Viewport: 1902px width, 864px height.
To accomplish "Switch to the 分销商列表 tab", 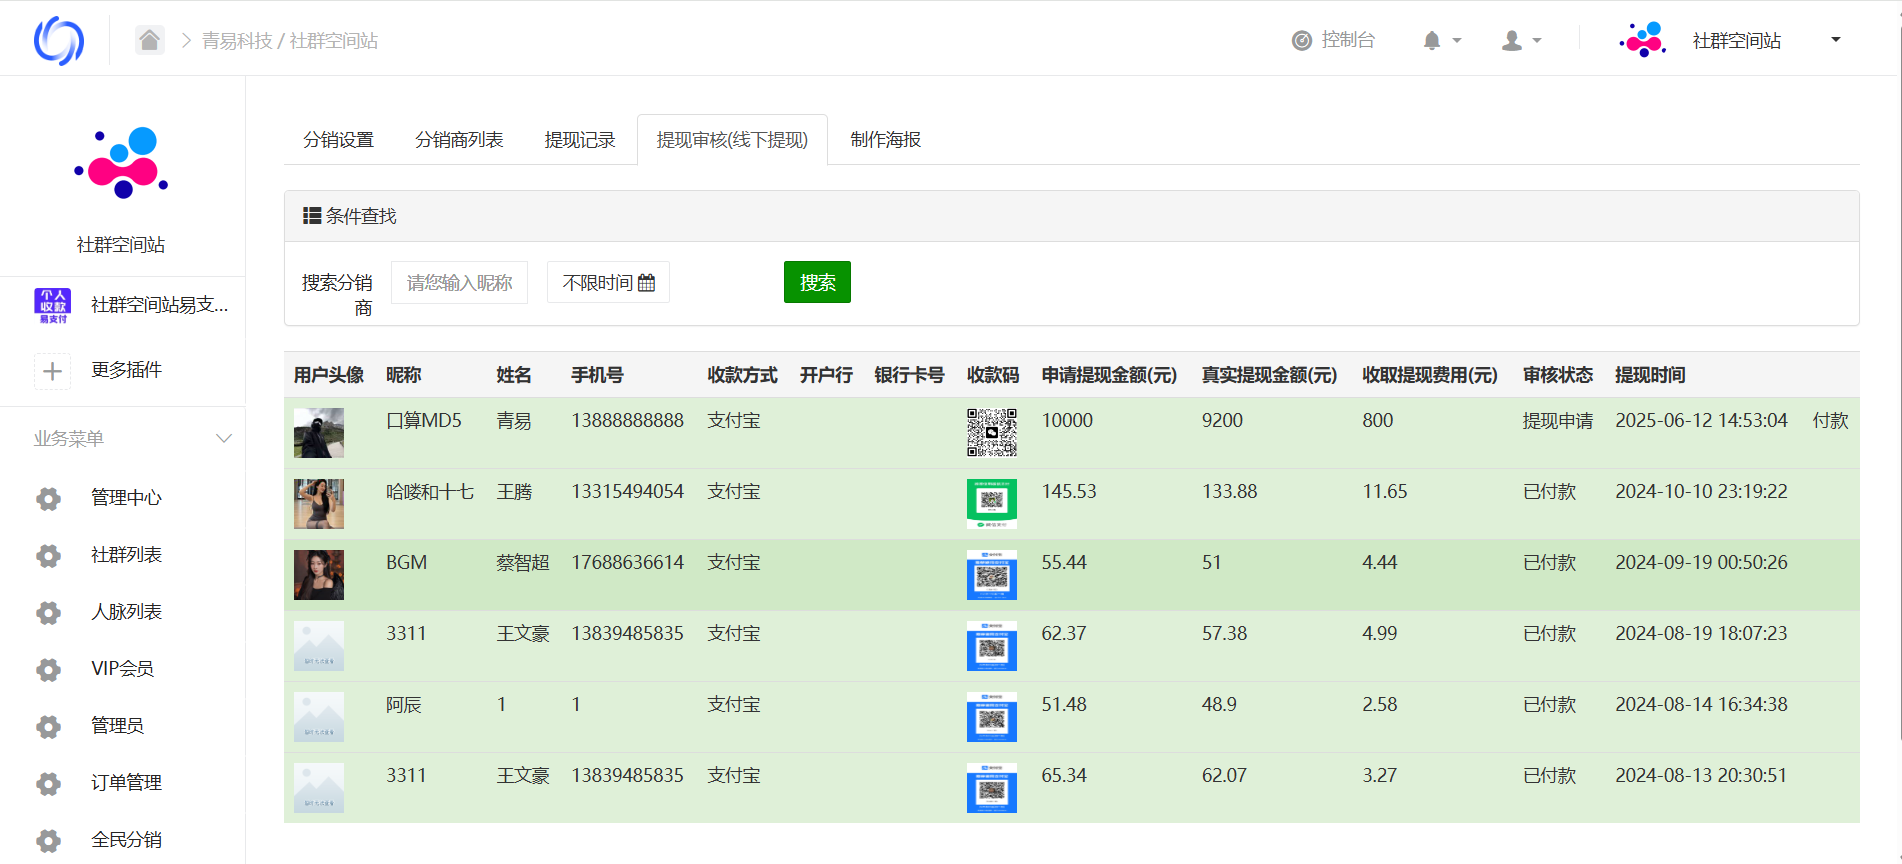I will click(x=459, y=140).
